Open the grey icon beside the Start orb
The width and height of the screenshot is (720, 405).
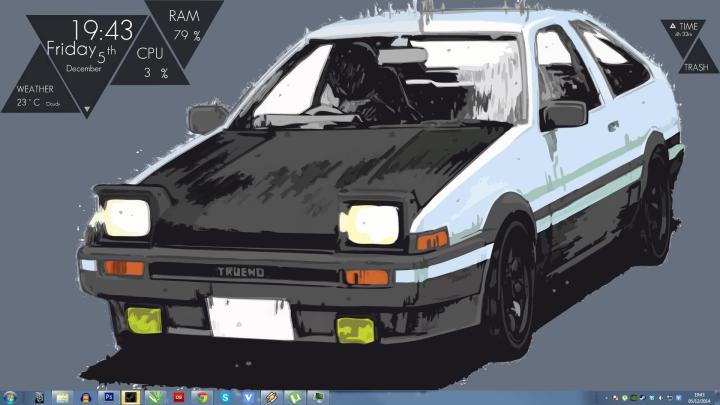coord(39,397)
